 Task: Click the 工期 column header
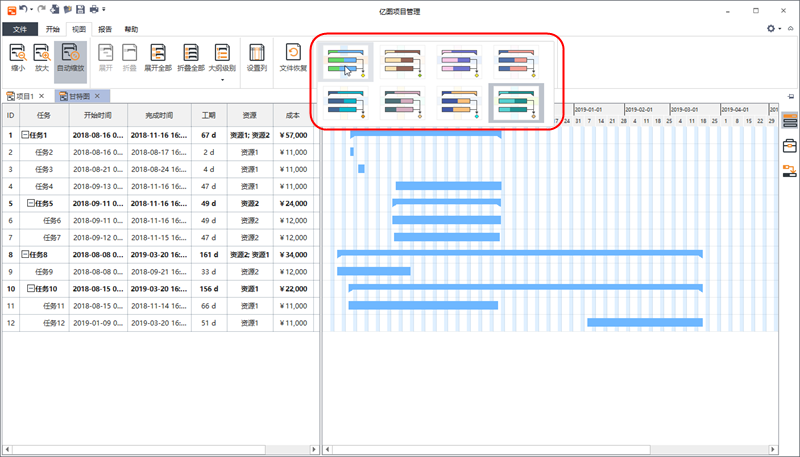pyautogui.click(x=209, y=116)
